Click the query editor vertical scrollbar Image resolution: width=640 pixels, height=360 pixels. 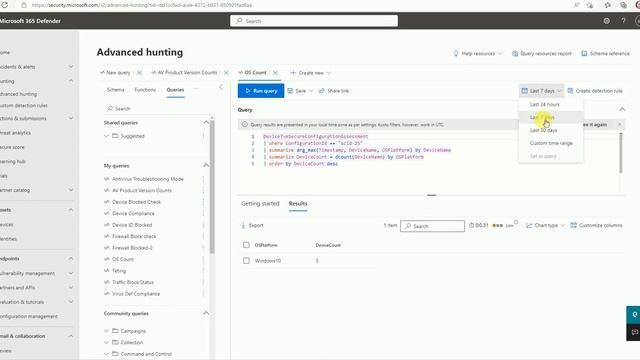(x=621, y=153)
